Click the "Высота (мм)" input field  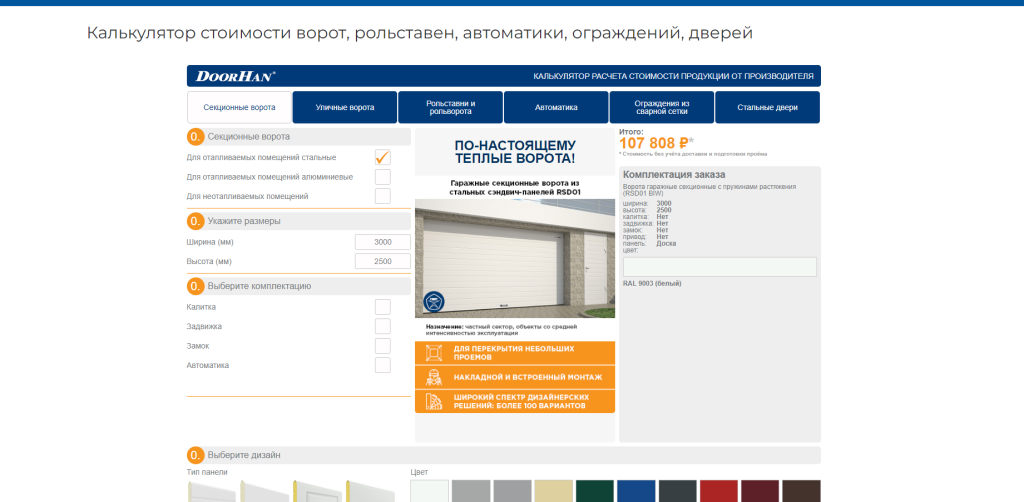[382, 261]
